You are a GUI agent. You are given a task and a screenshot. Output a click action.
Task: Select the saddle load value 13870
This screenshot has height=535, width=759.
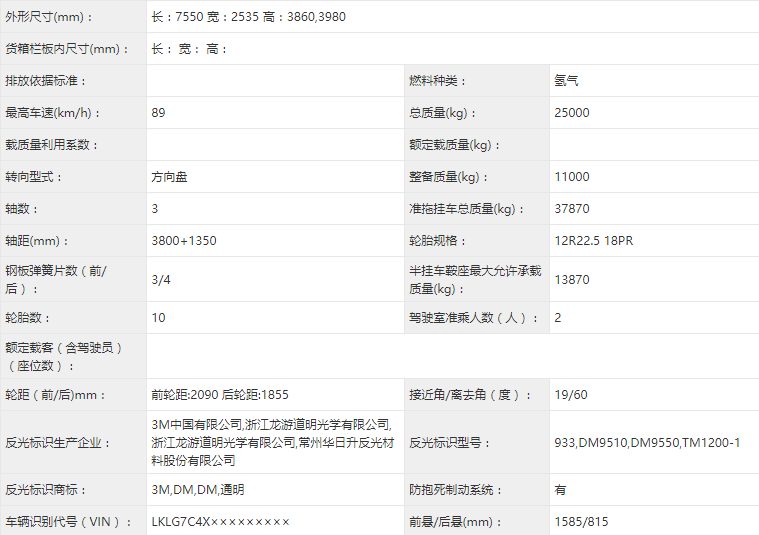point(571,280)
